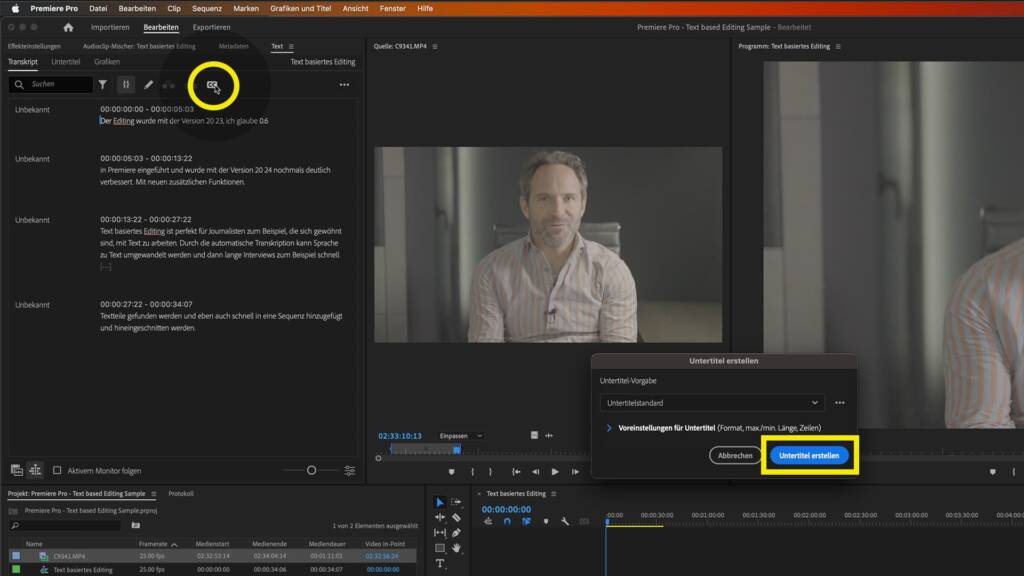The height and width of the screenshot is (576, 1024).
Task: Click Mark Out in the source monitor
Action: (490, 472)
